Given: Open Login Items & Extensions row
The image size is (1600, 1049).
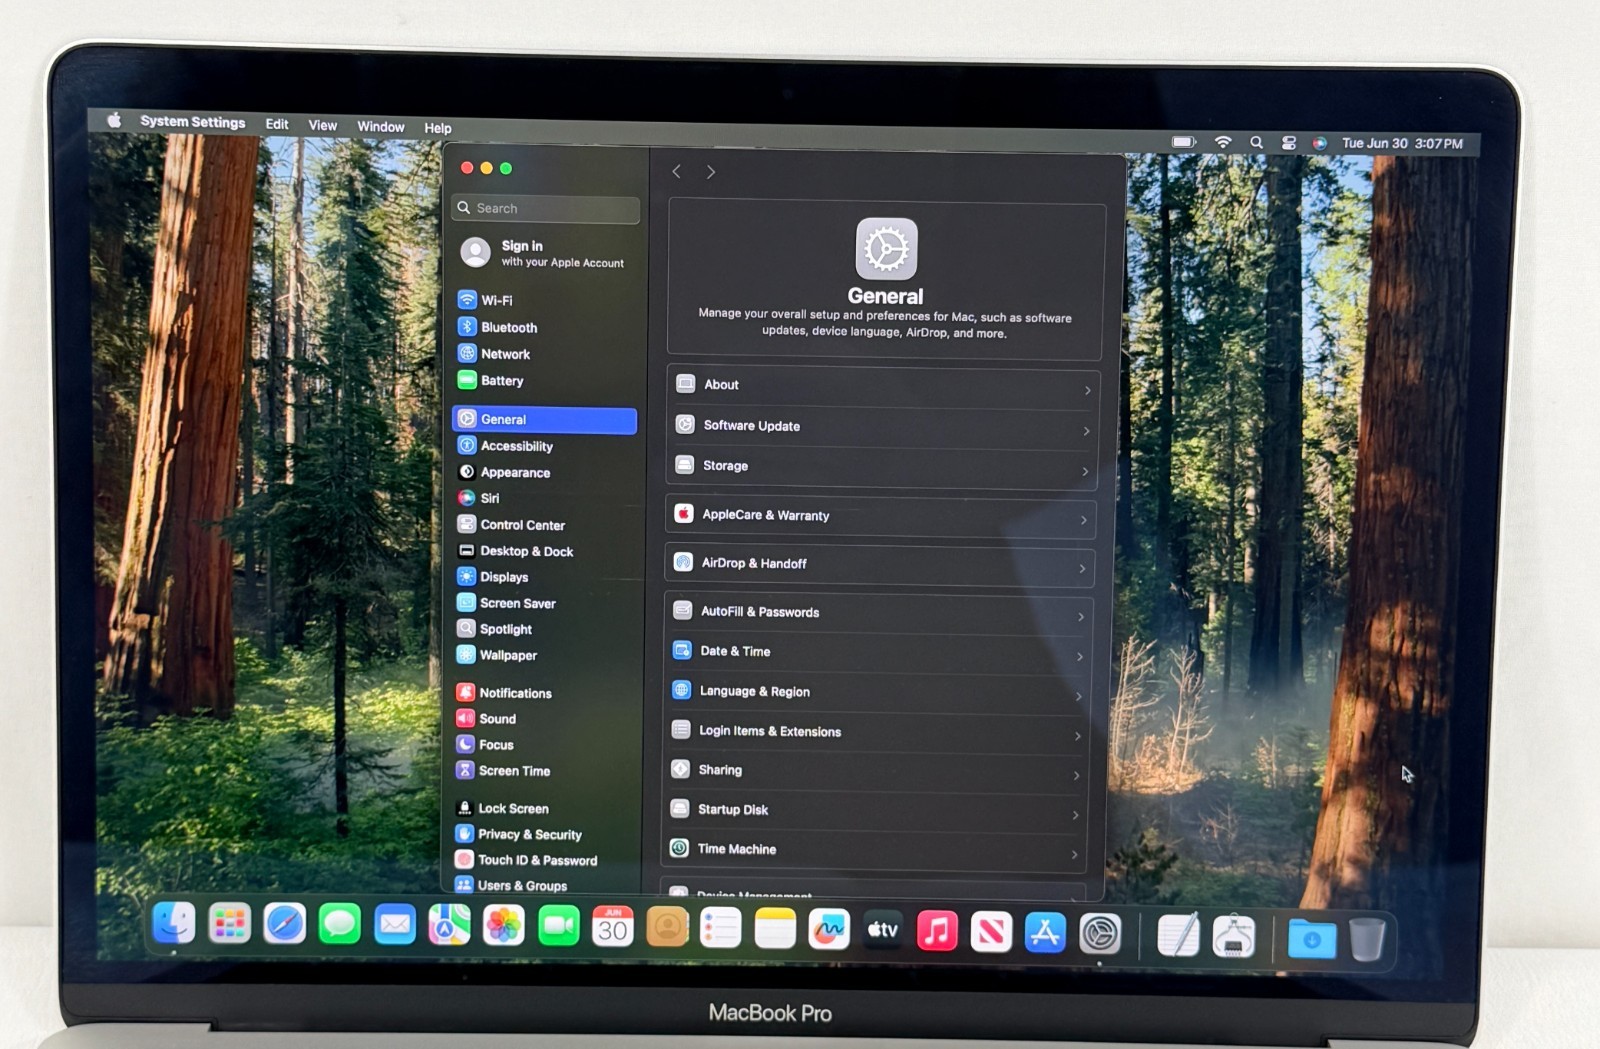Looking at the screenshot, I should point(875,732).
